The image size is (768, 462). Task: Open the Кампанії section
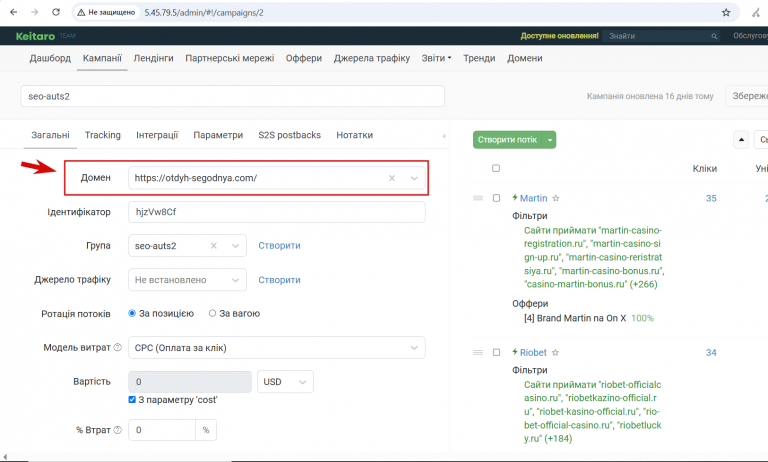[102, 58]
